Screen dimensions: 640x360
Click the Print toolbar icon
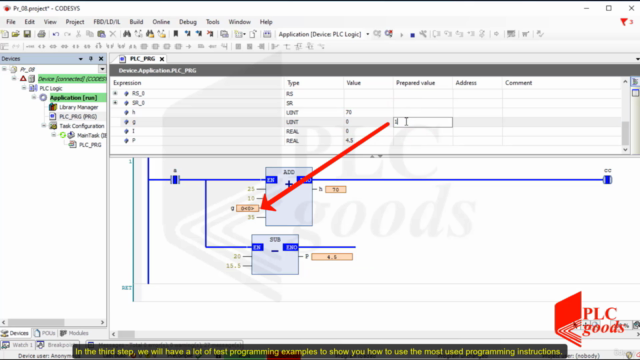click(41, 34)
